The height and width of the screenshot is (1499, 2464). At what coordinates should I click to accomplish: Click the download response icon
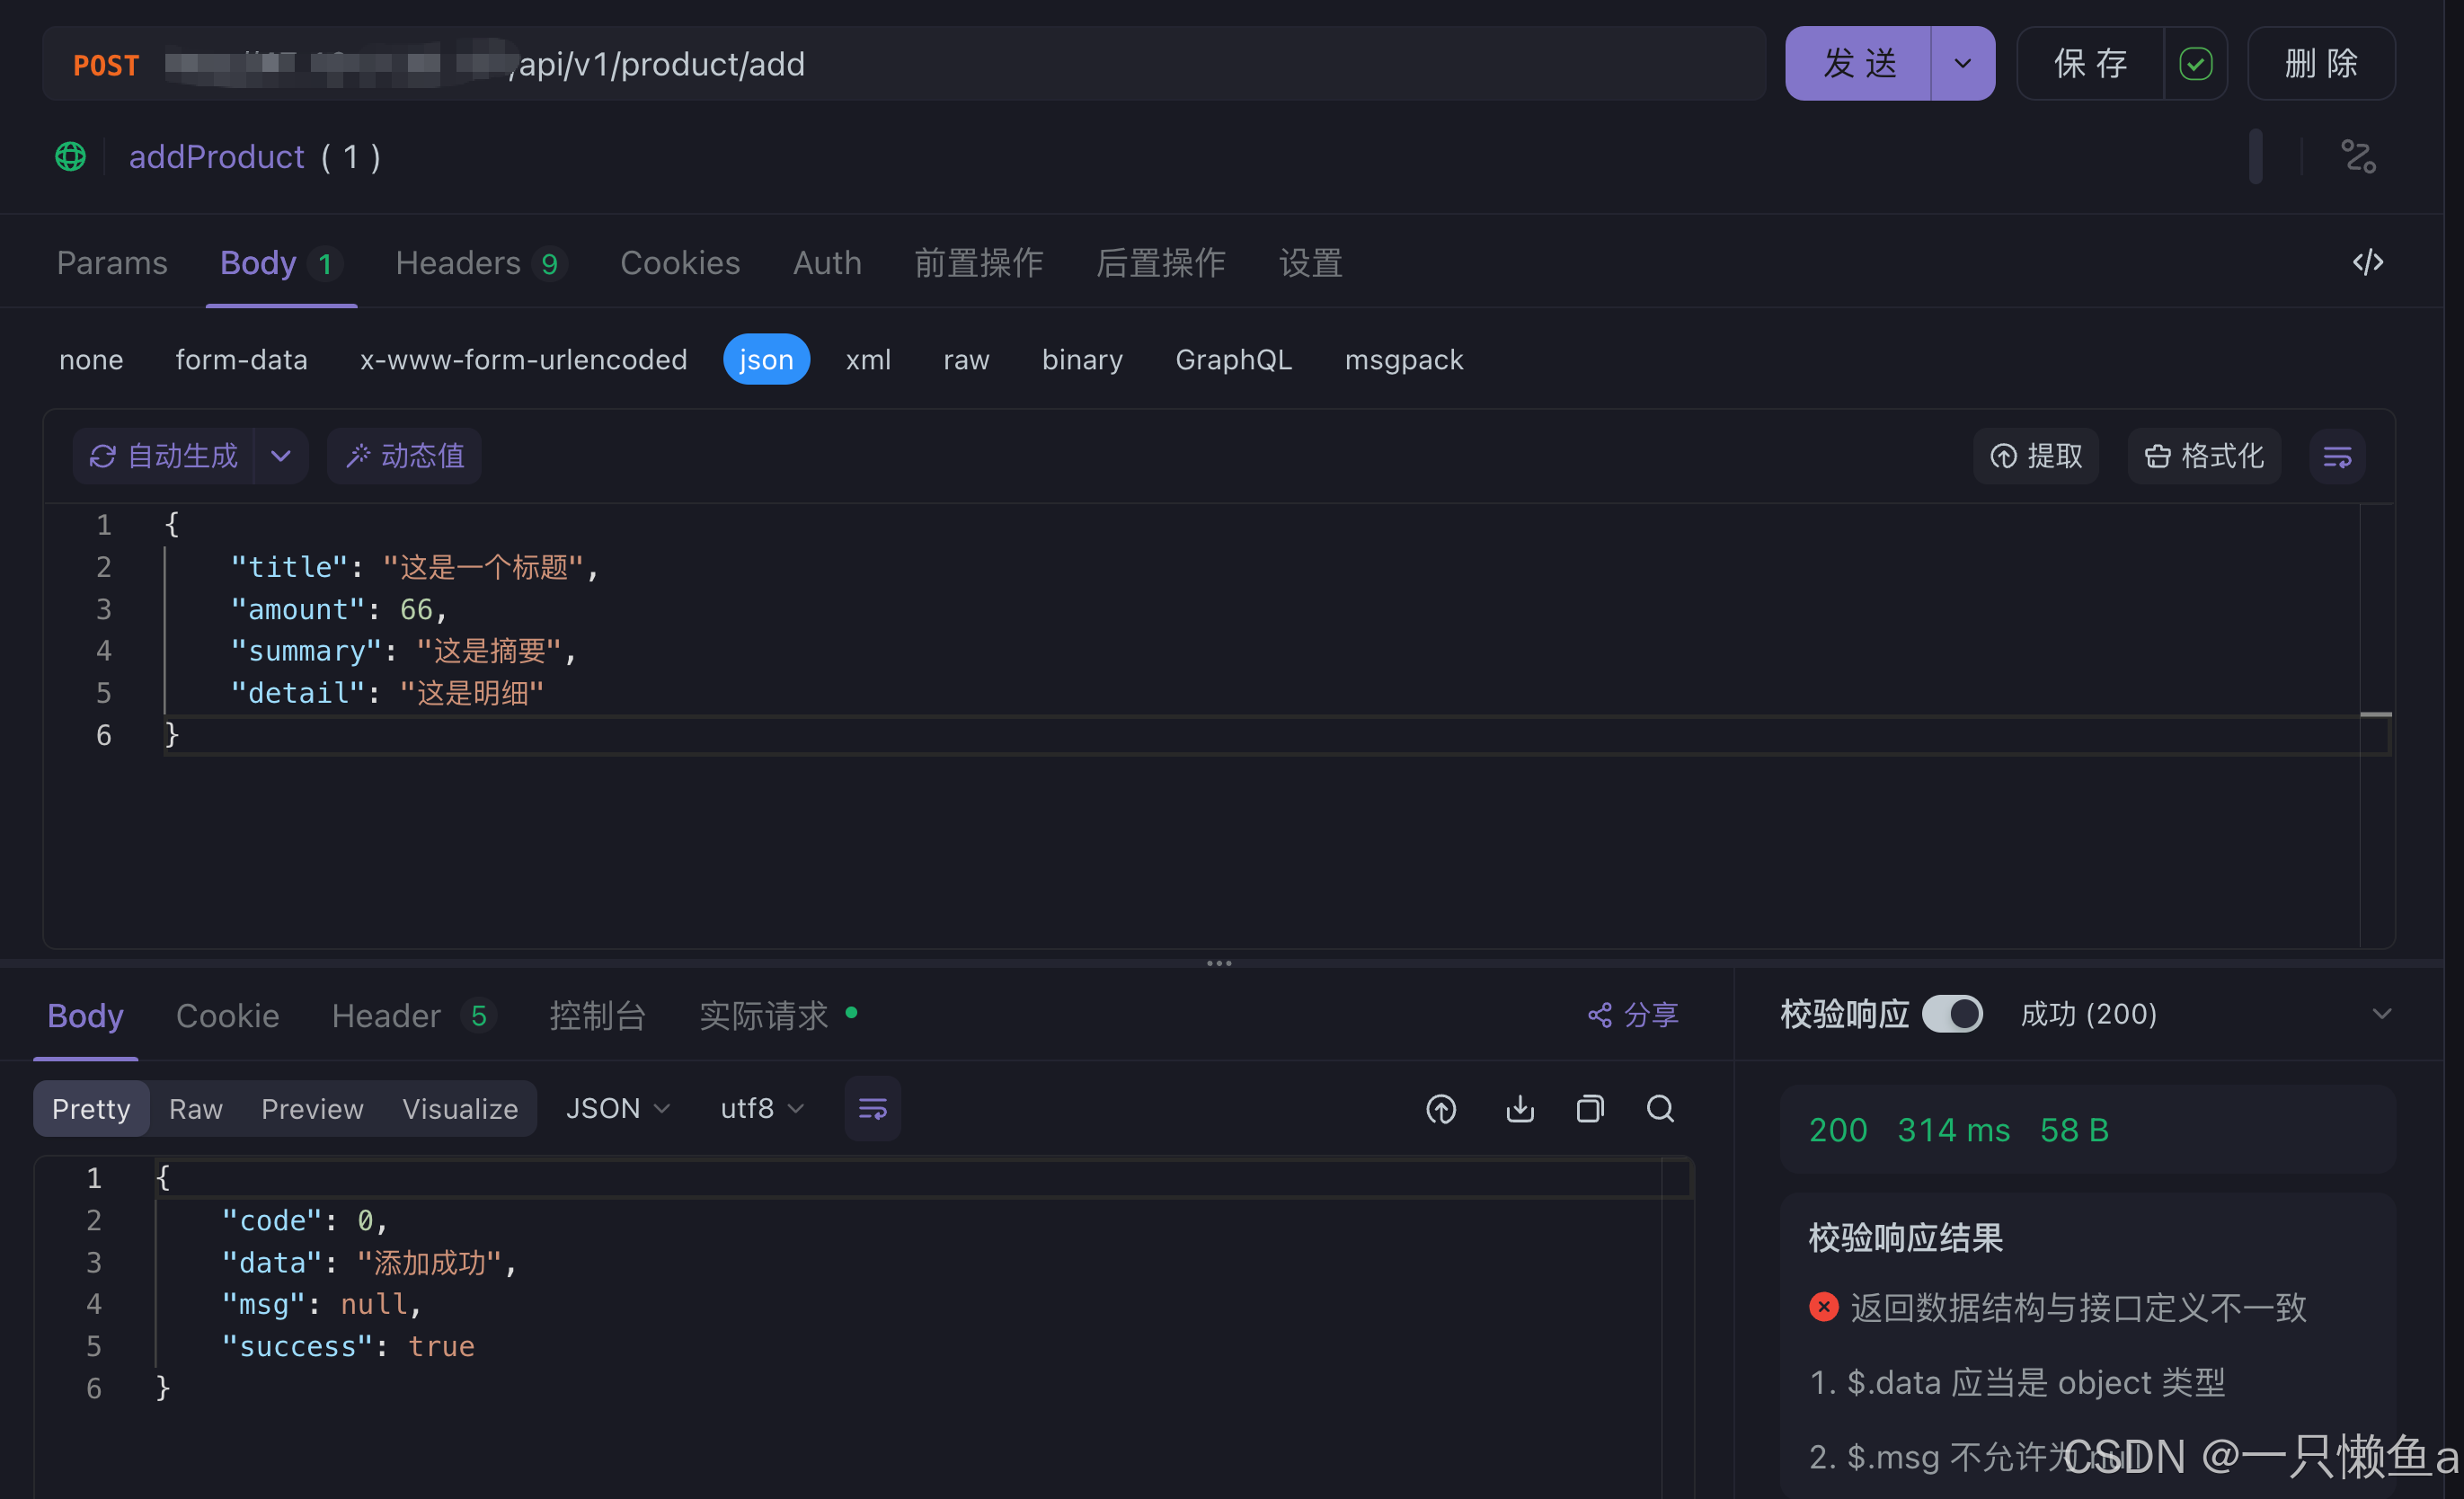click(1519, 1108)
